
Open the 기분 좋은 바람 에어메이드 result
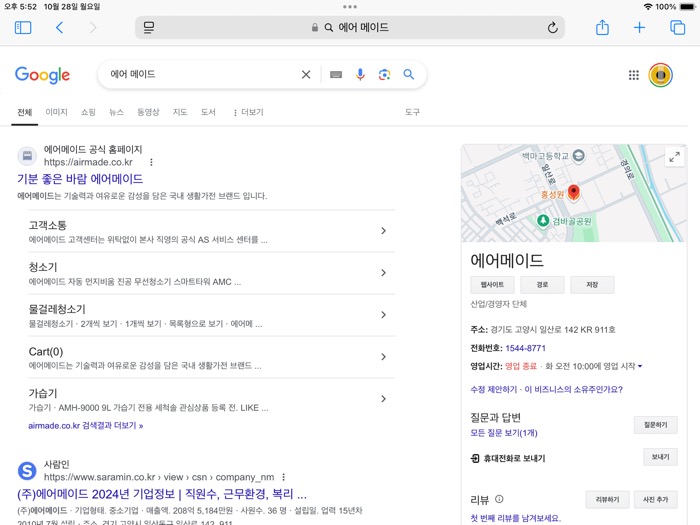(80, 179)
